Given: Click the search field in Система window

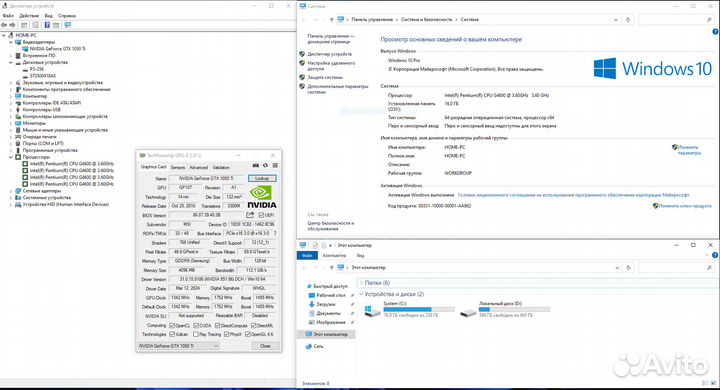Looking at the screenshot, I should (x=676, y=20).
